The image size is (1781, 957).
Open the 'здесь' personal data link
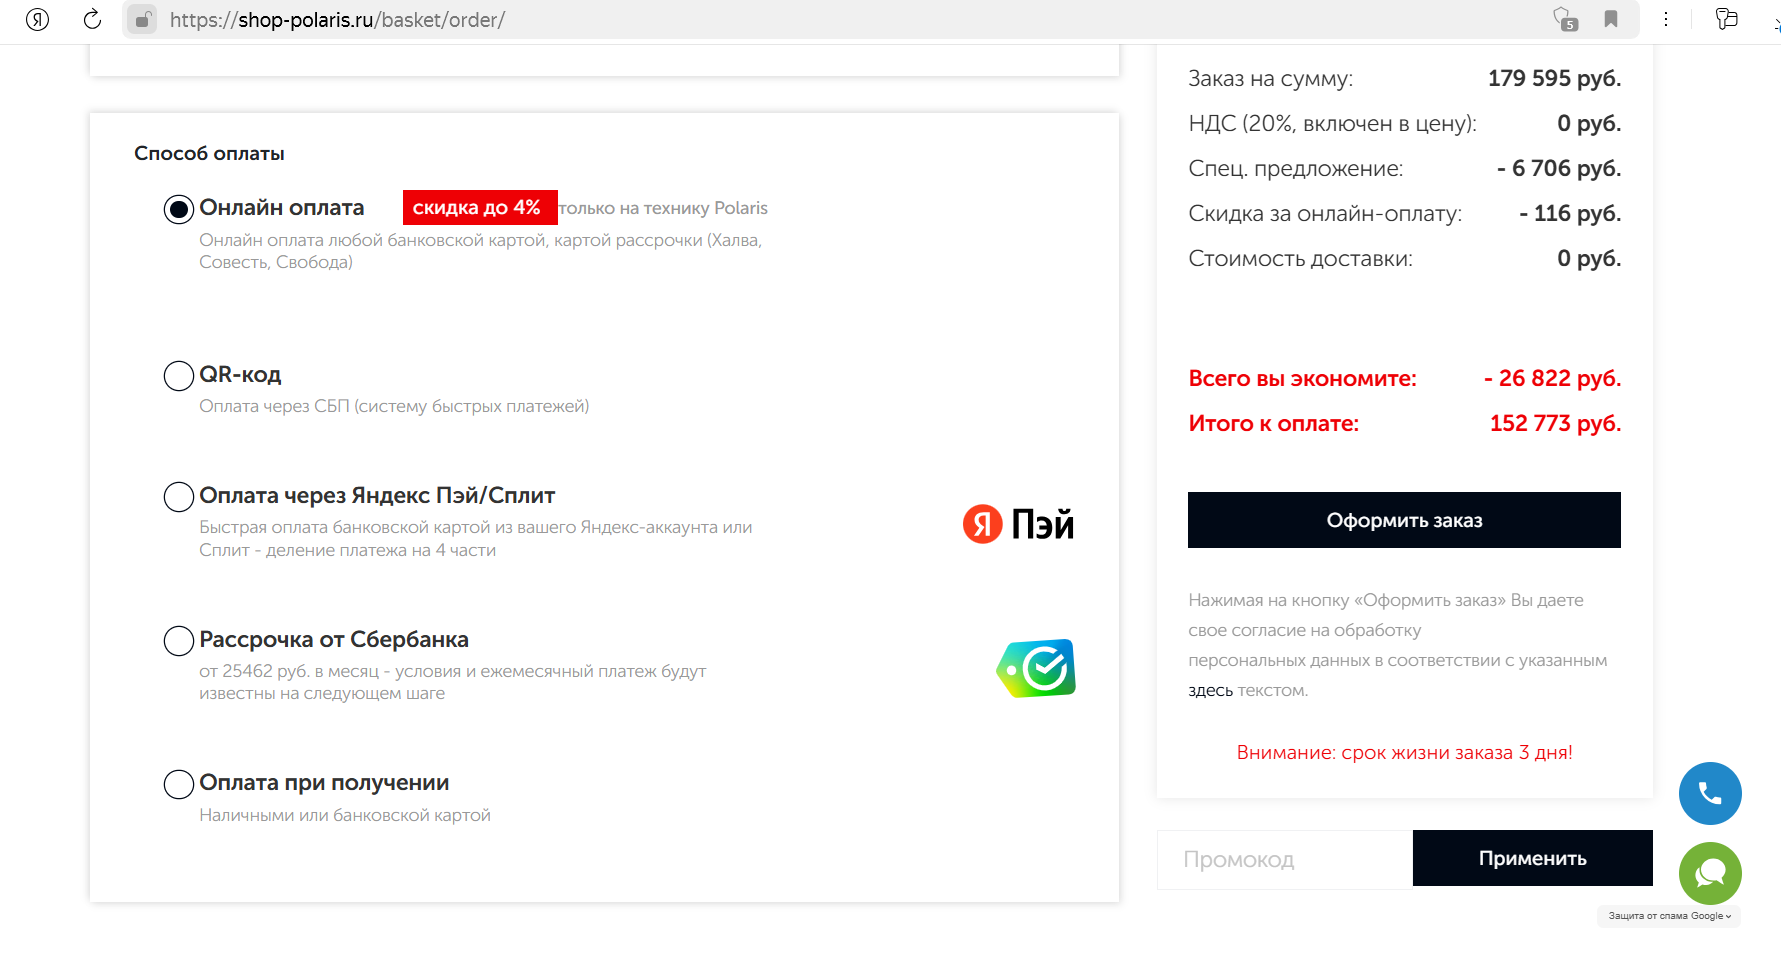coord(1210,691)
